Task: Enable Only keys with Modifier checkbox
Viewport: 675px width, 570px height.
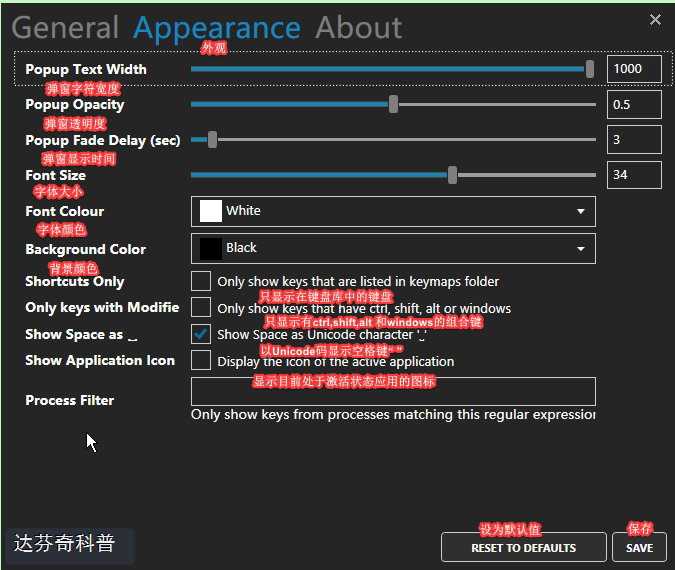Action: tap(201, 307)
